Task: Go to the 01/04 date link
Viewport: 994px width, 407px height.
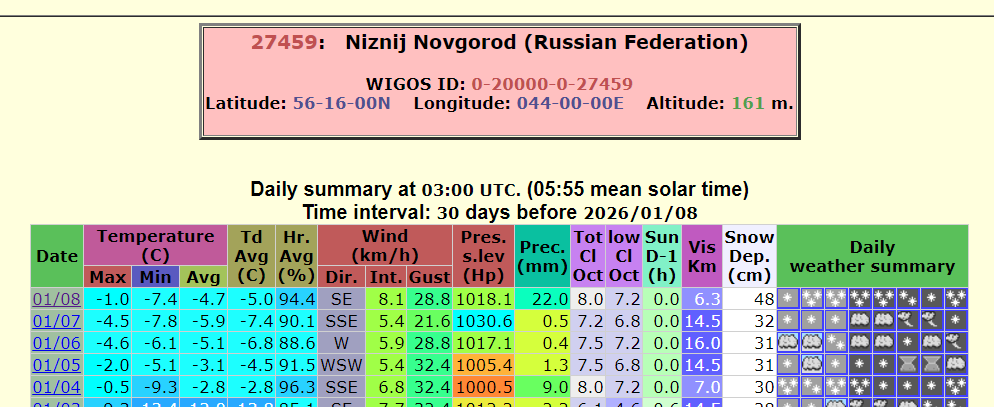Action: click(x=48, y=387)
